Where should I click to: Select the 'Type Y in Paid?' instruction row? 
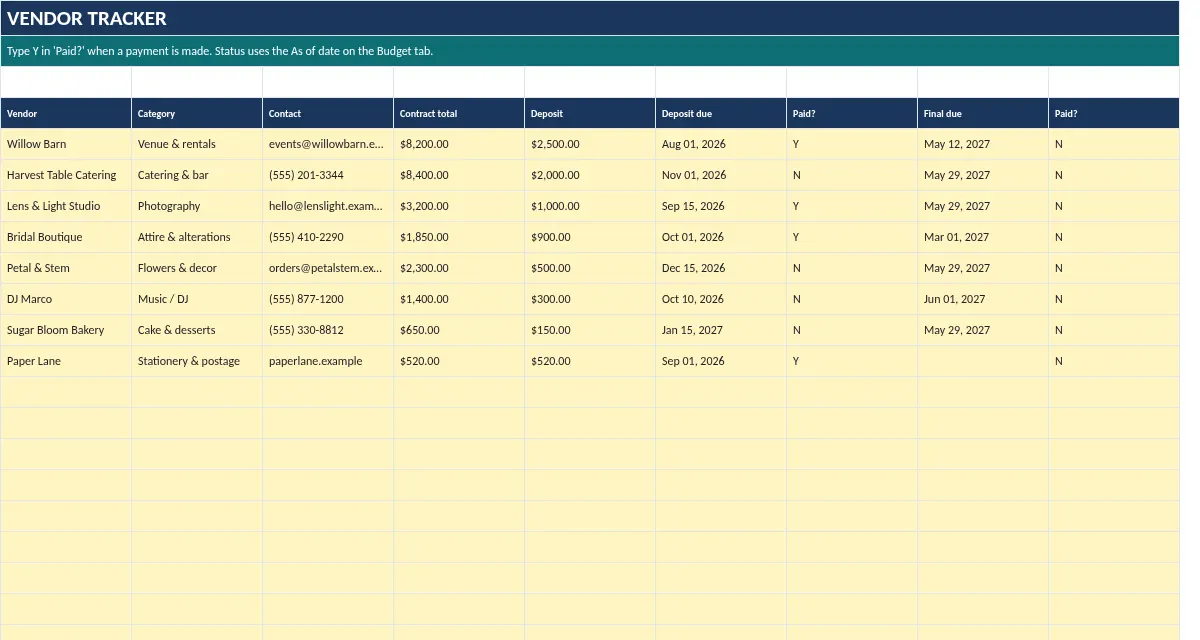590,51
